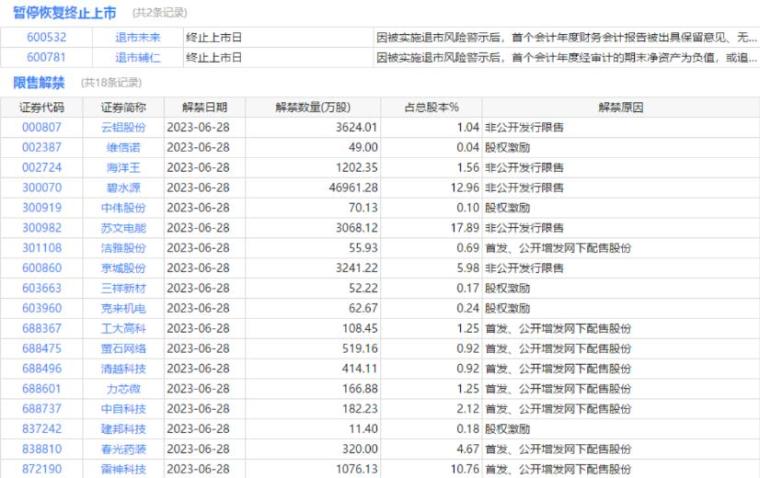760x478 pixels.
Task: Open stock code 600532 link
Action: pyautogui.click(x=41, y=38)
